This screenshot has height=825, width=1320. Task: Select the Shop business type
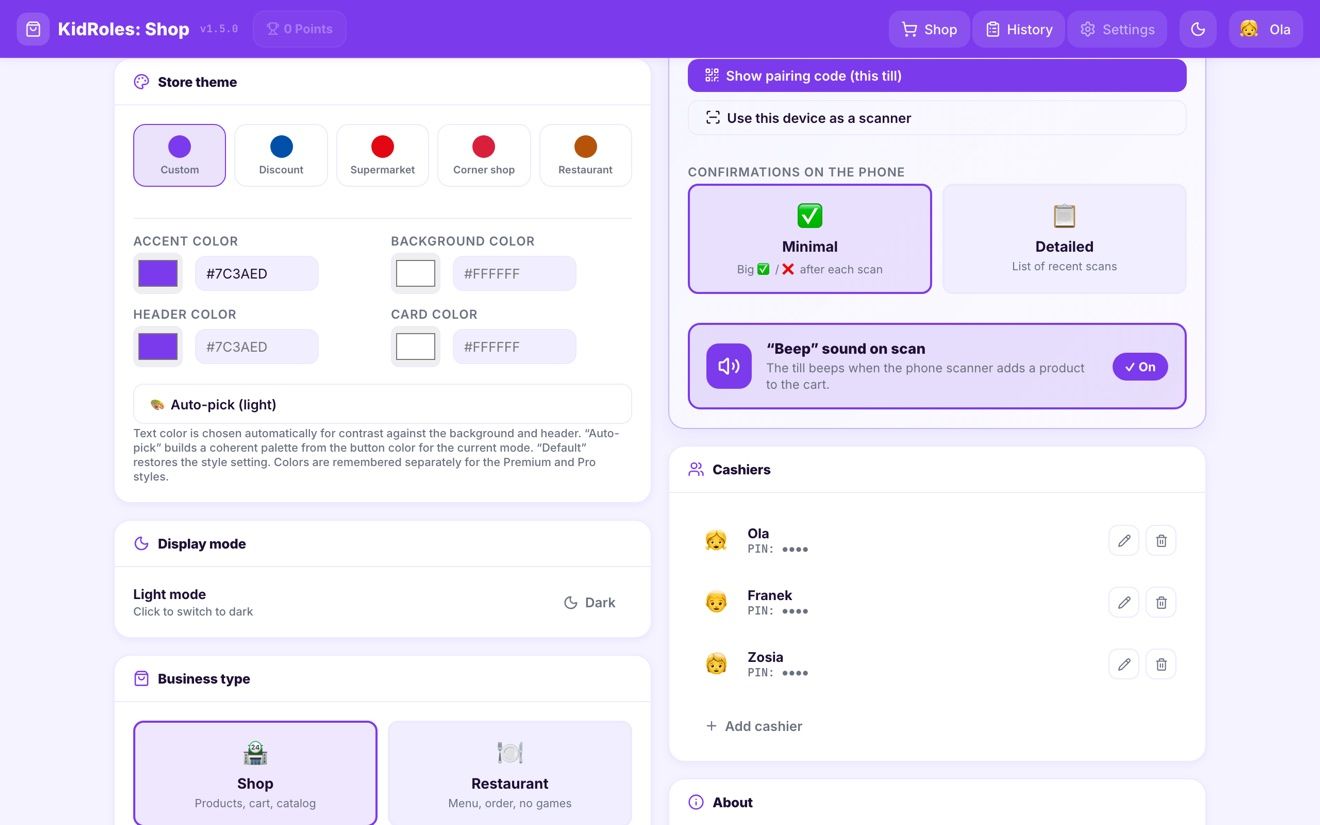(x=255, y=773)
